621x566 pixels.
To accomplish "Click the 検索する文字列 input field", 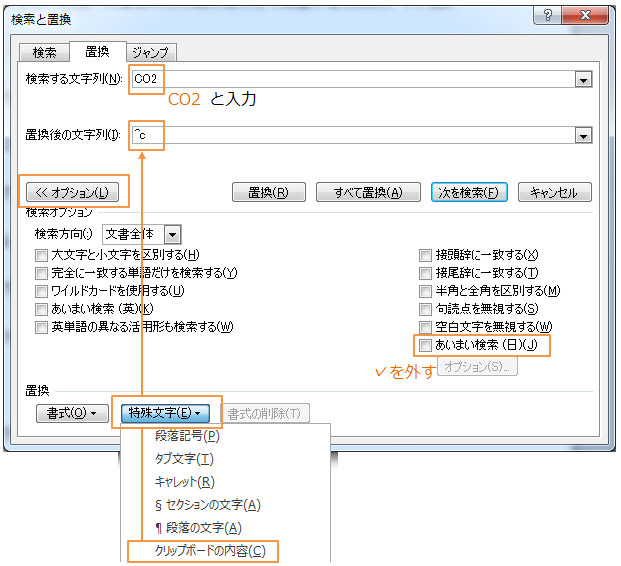I will point(353,79).
